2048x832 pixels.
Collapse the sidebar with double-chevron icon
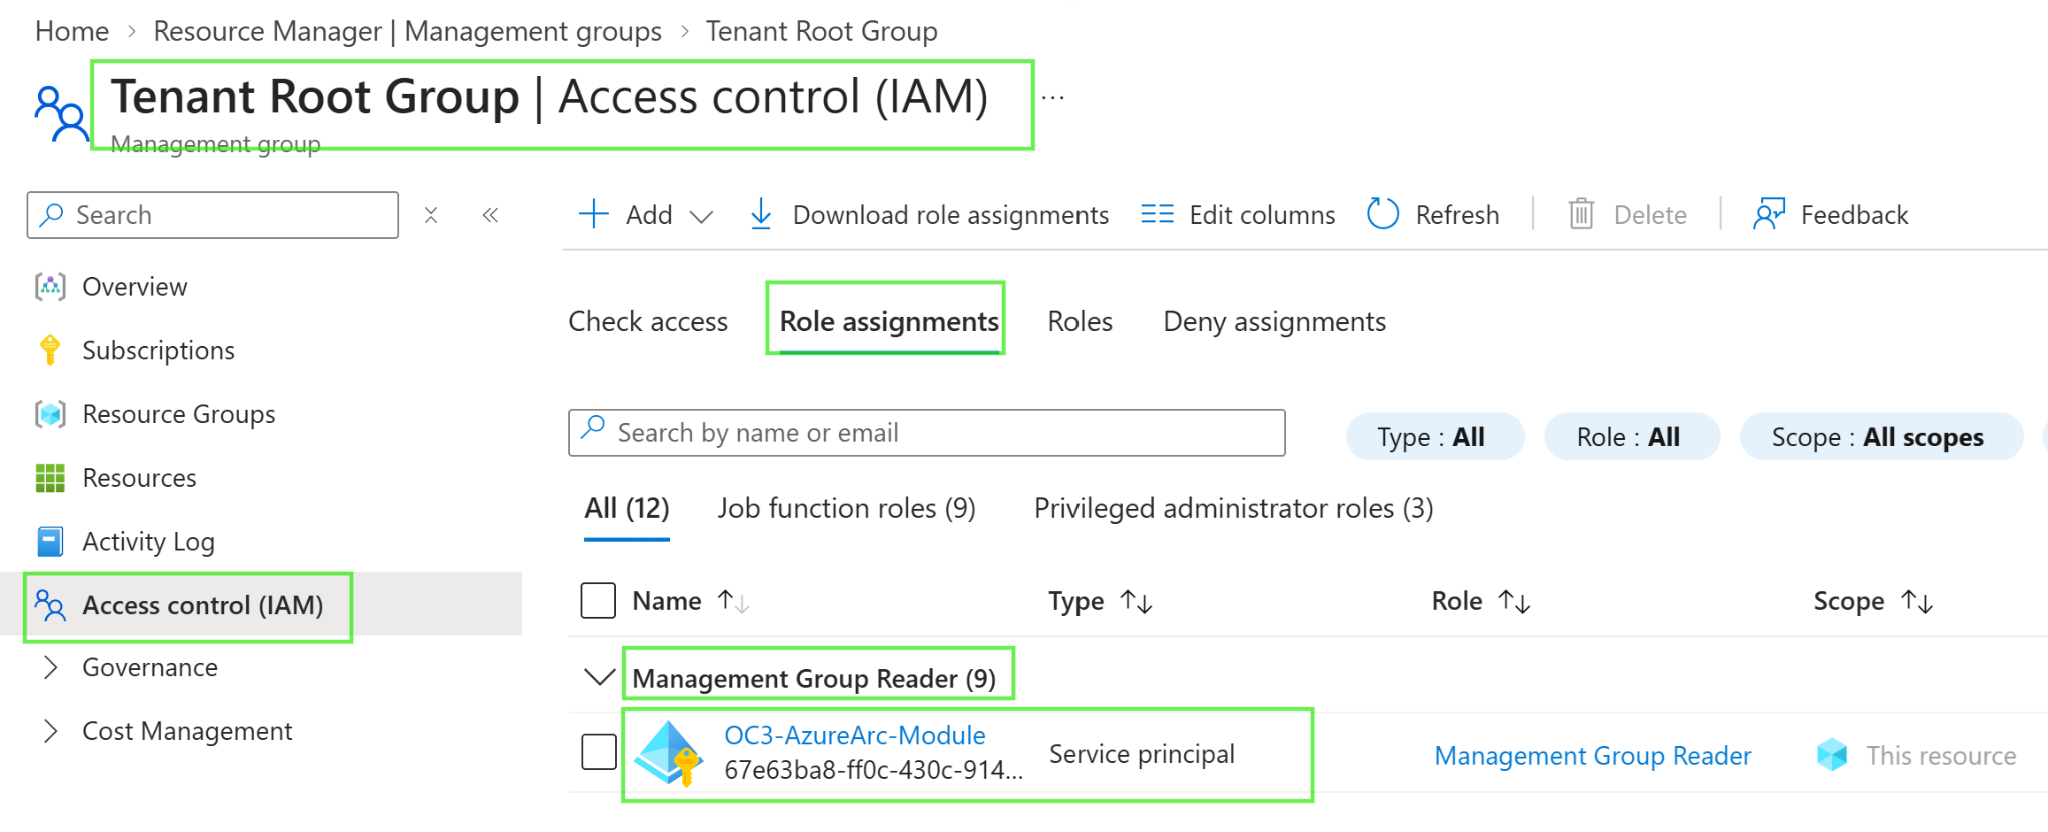pos(490,215)
